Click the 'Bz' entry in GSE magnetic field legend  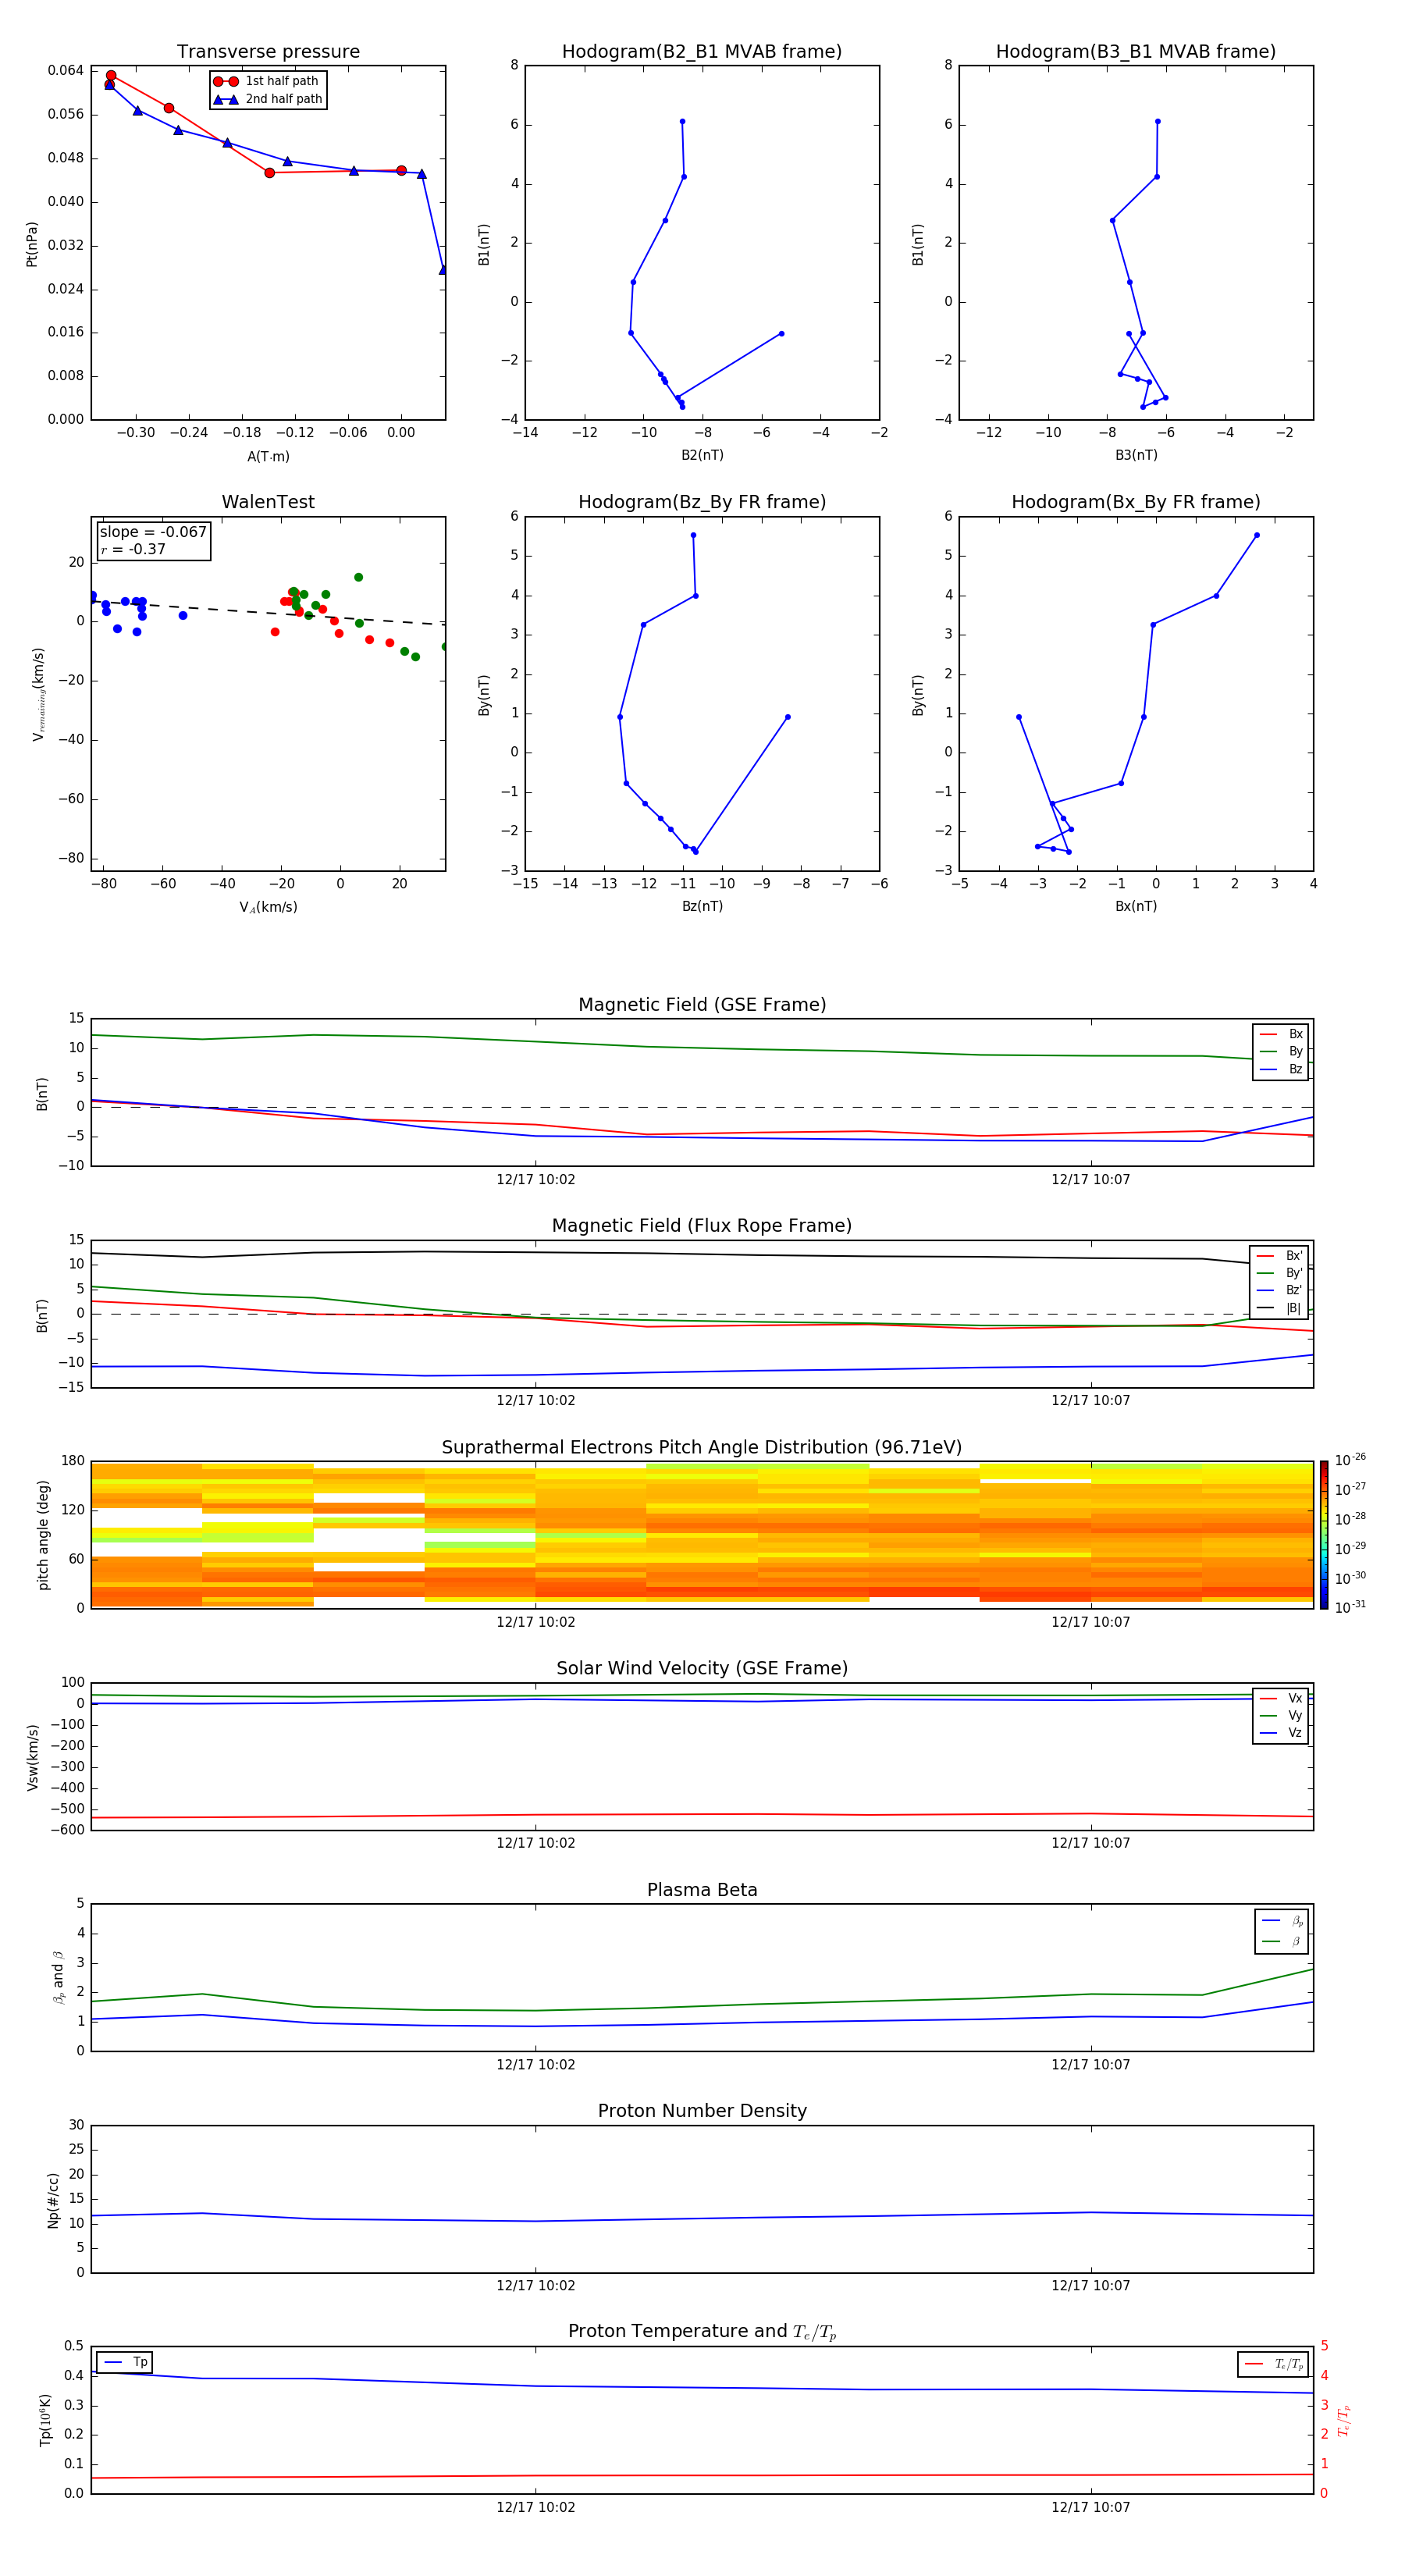point(1281,1069)
